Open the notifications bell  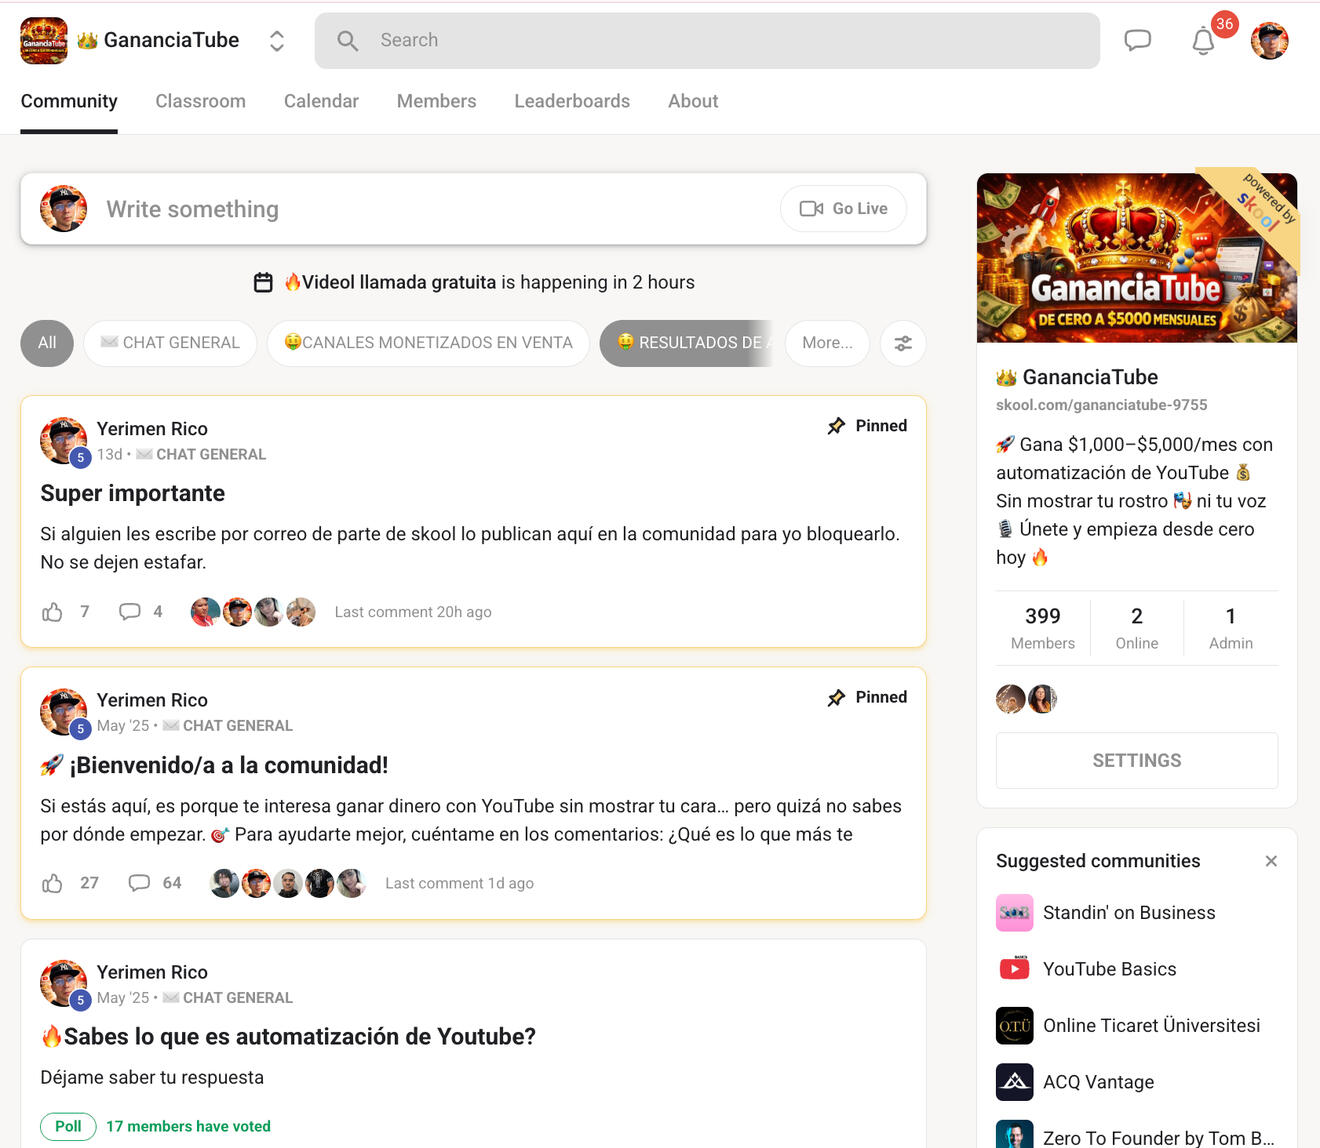1203,42
